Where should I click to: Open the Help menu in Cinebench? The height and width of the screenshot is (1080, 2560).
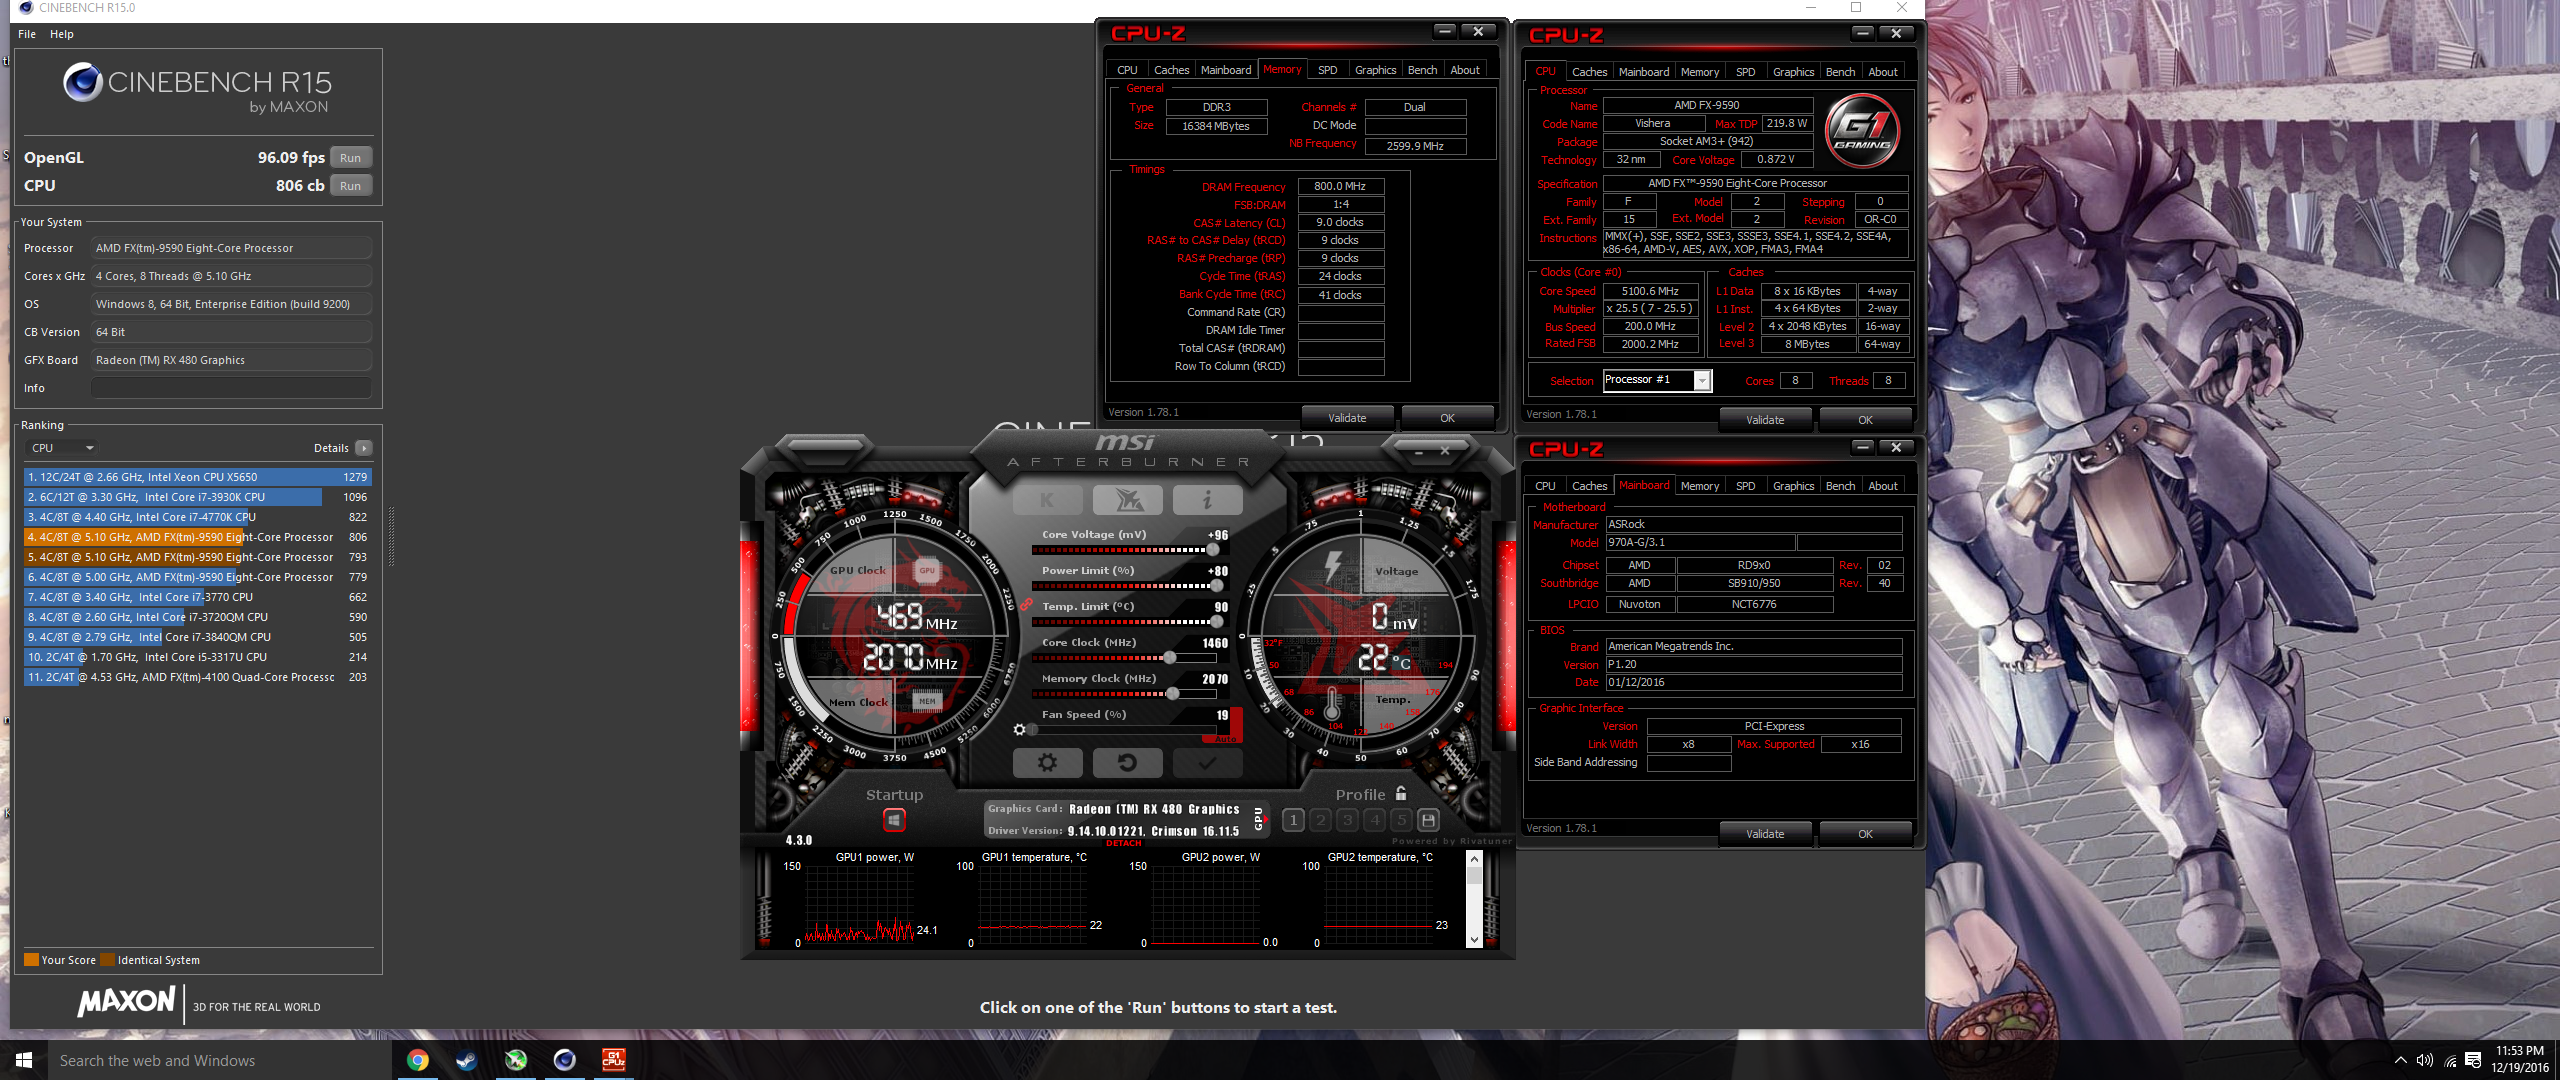tap(62, 34)
